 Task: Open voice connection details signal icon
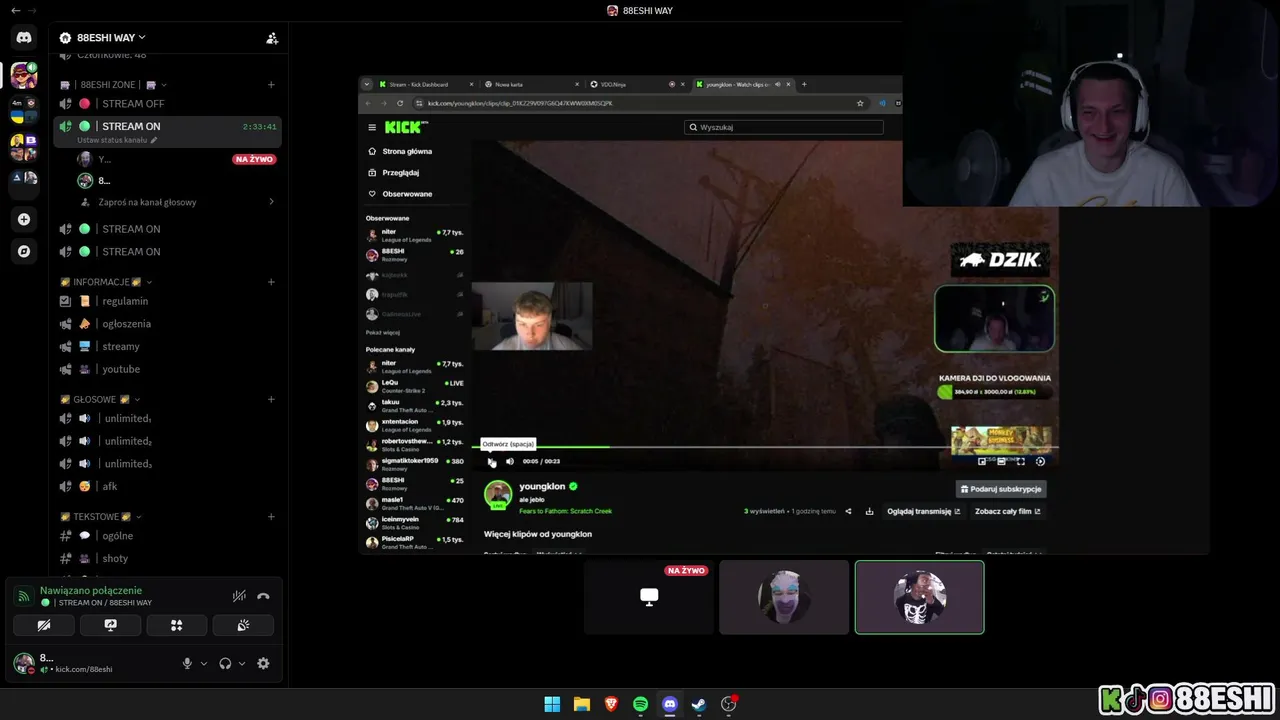[23, 596]
